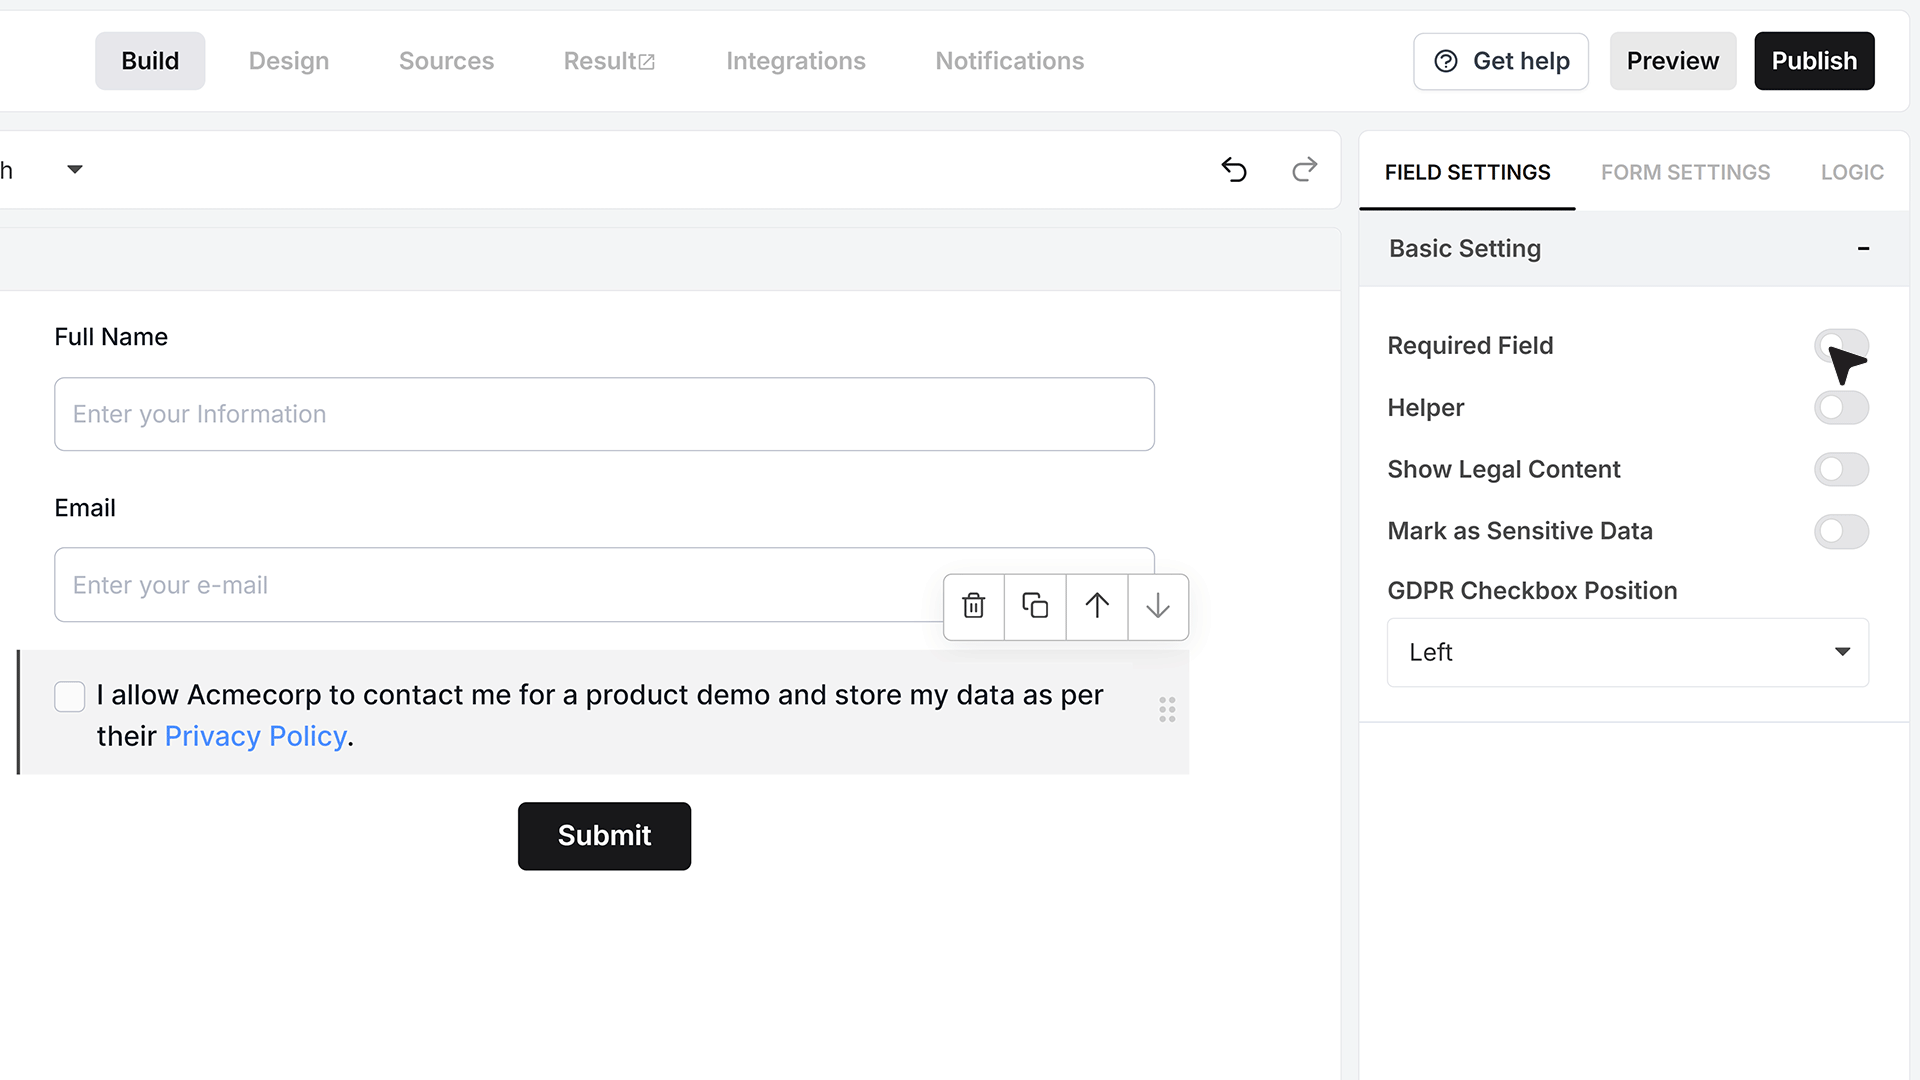1920x1080 pixels.
Task: Open the dropdown arrow near the undo bar
Action: point(75,170)
